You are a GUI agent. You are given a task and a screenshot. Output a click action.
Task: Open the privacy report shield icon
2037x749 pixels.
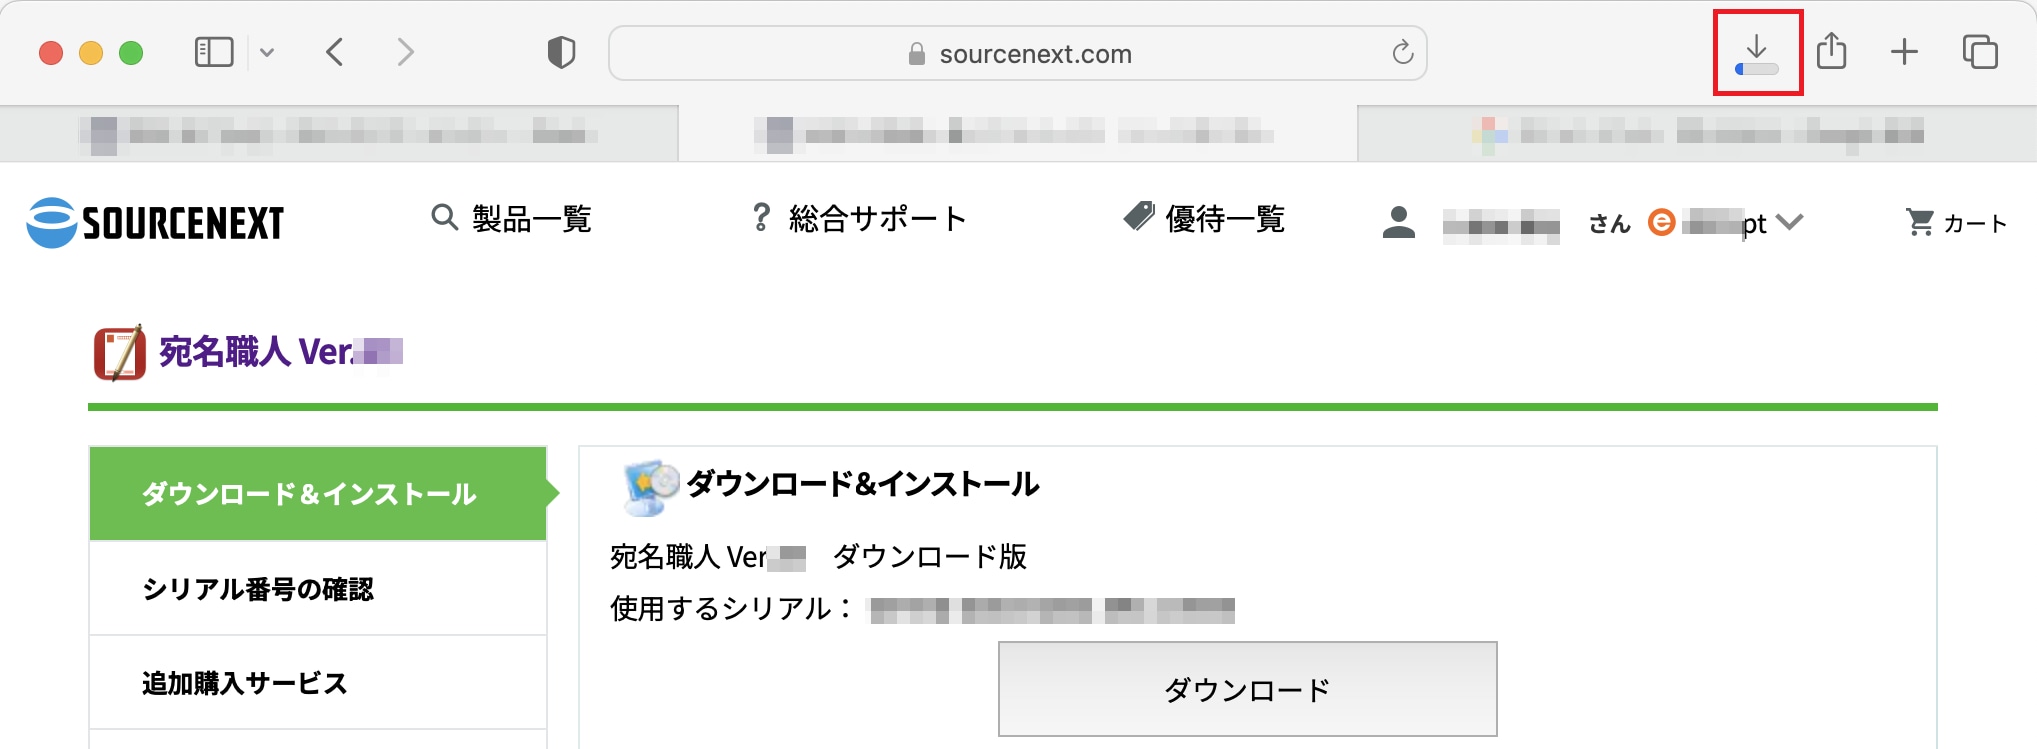coord(562,52)
